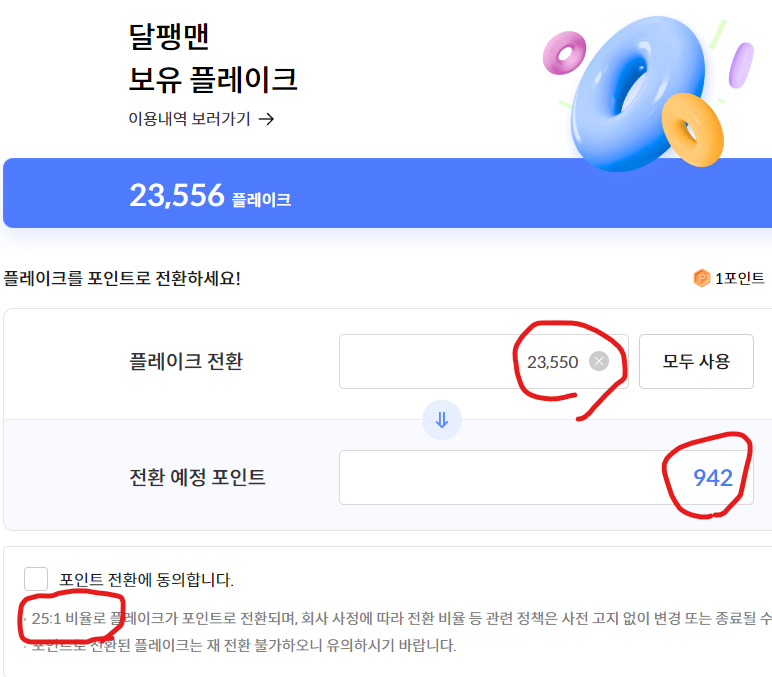Click the 전환 예정 포인트 output field
This screenshot has height=677, width=772.
click(x=500, y=478)
